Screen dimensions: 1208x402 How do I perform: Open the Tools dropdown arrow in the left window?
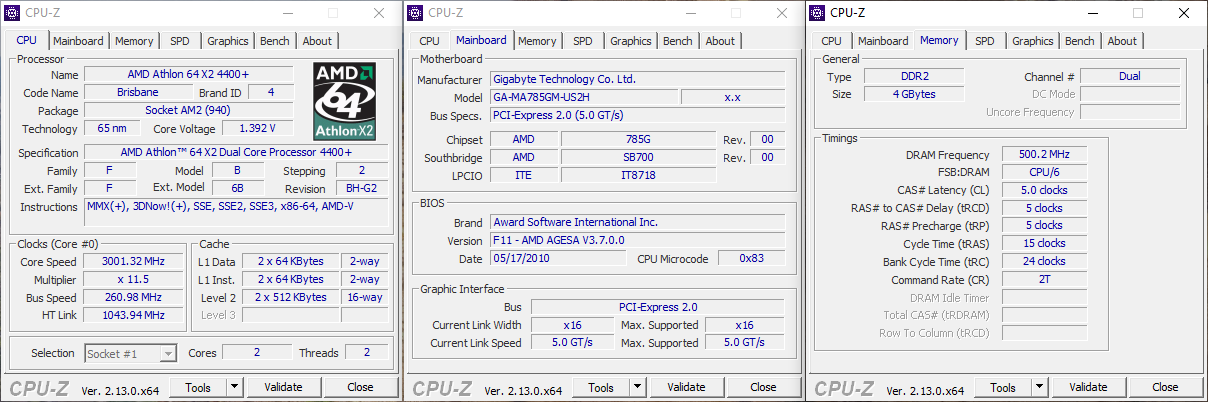(x=234, y=387)
